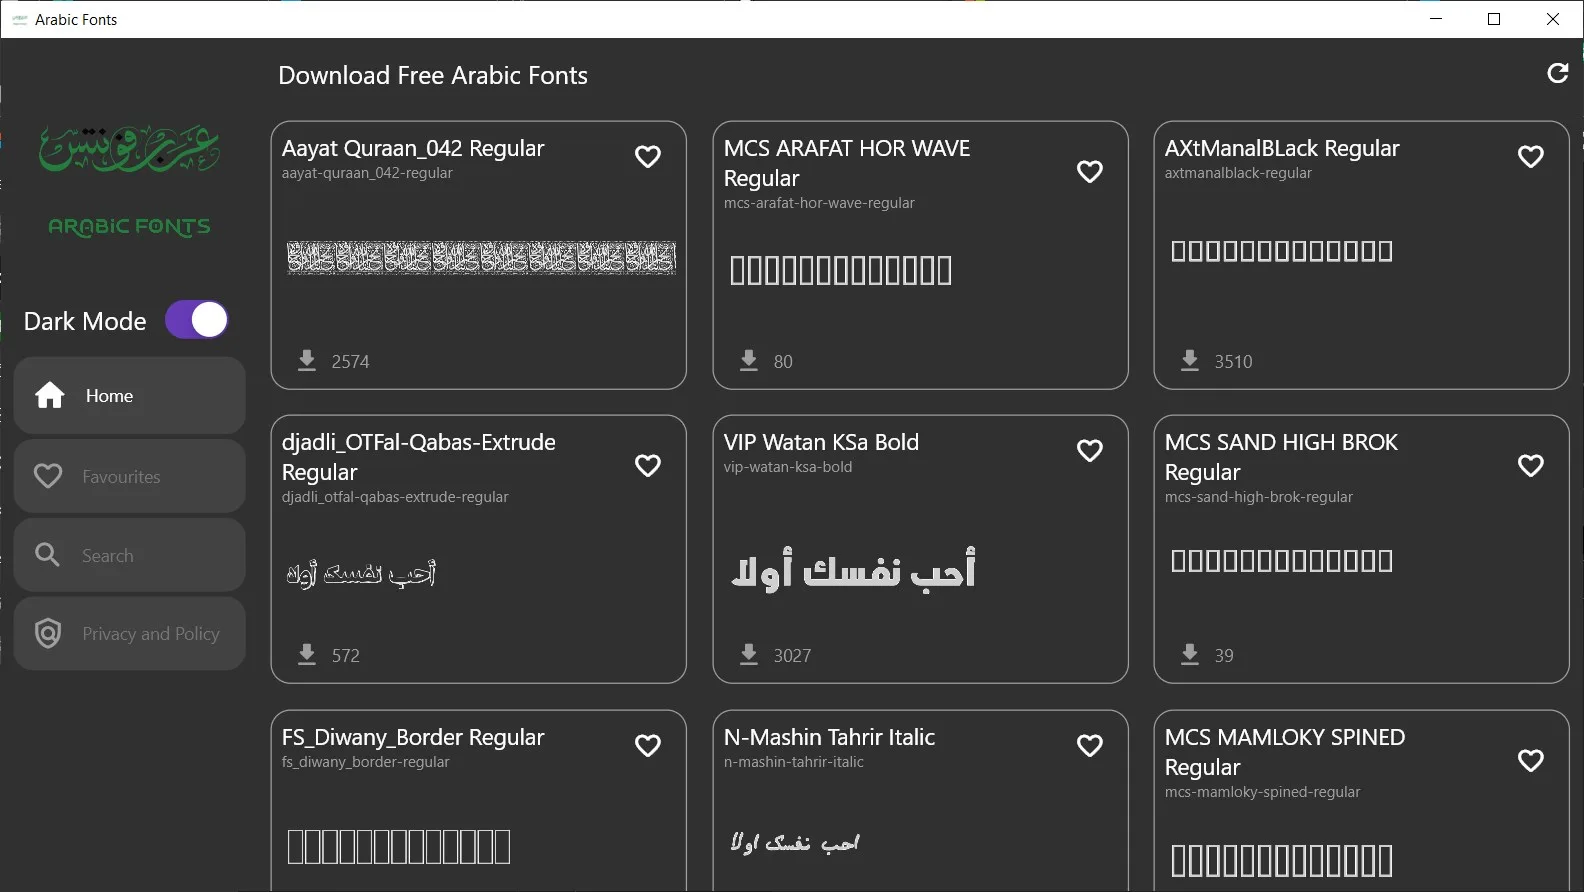Click the 'mcs-mamloky-spined-regular' slug text
1584x892 pixels.
click(x=1263, y=792)
